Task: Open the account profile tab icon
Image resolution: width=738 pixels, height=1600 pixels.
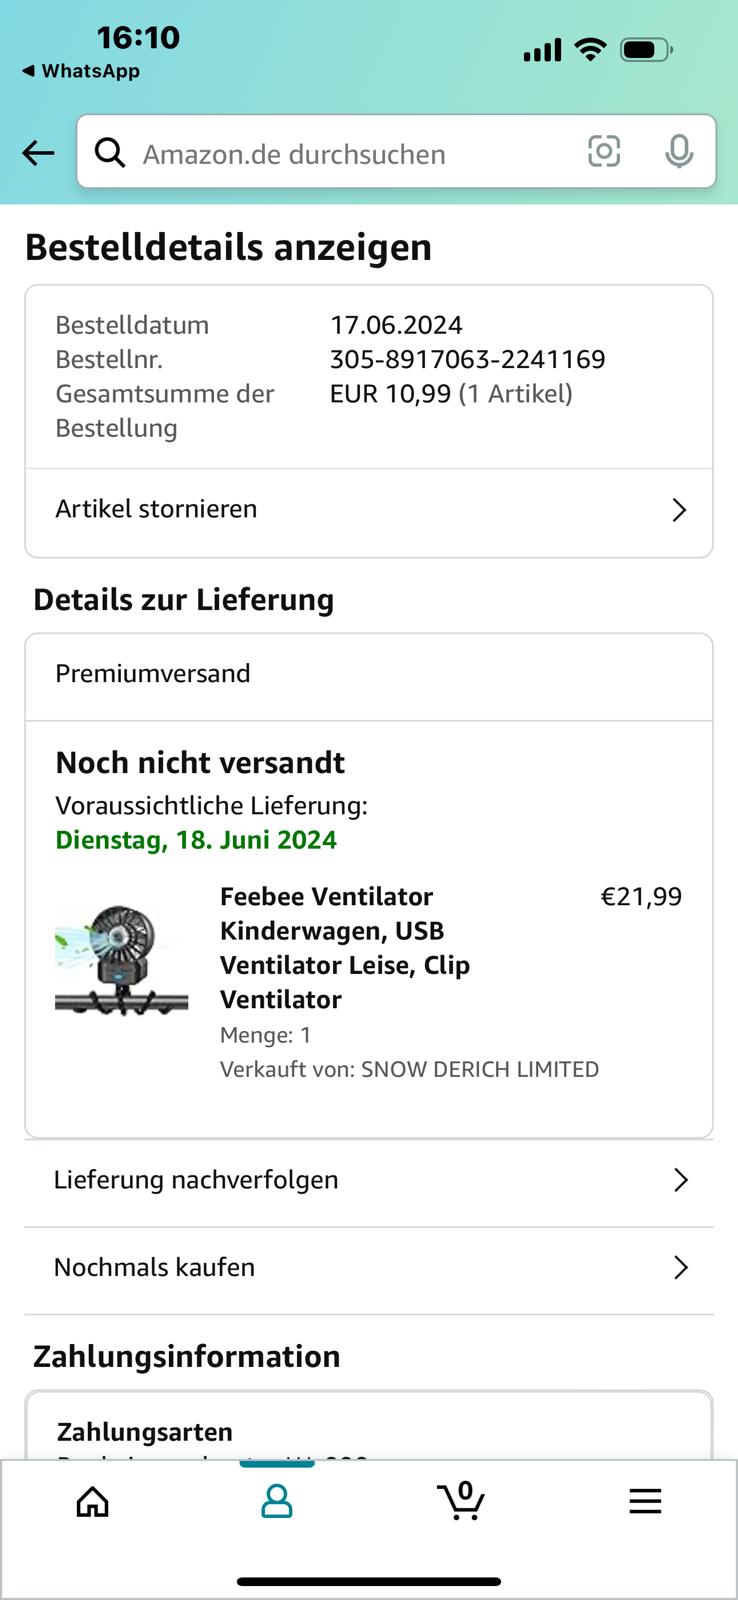Action: [x=277, y=1501]
